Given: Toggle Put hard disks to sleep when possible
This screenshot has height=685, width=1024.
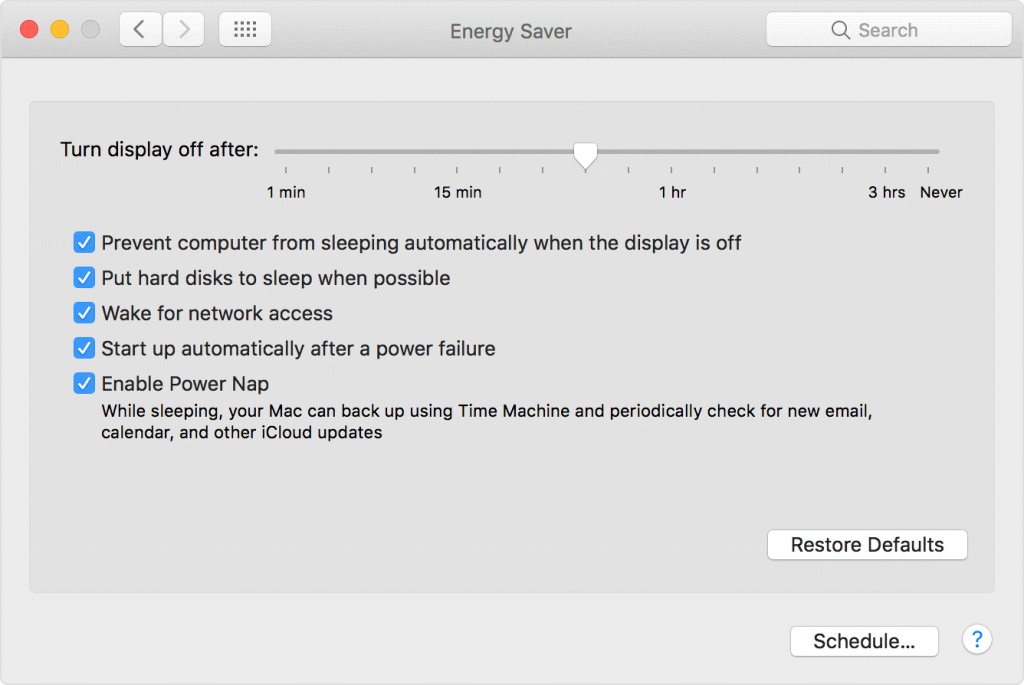Looking at the screenshot, I should coord(84,278).
